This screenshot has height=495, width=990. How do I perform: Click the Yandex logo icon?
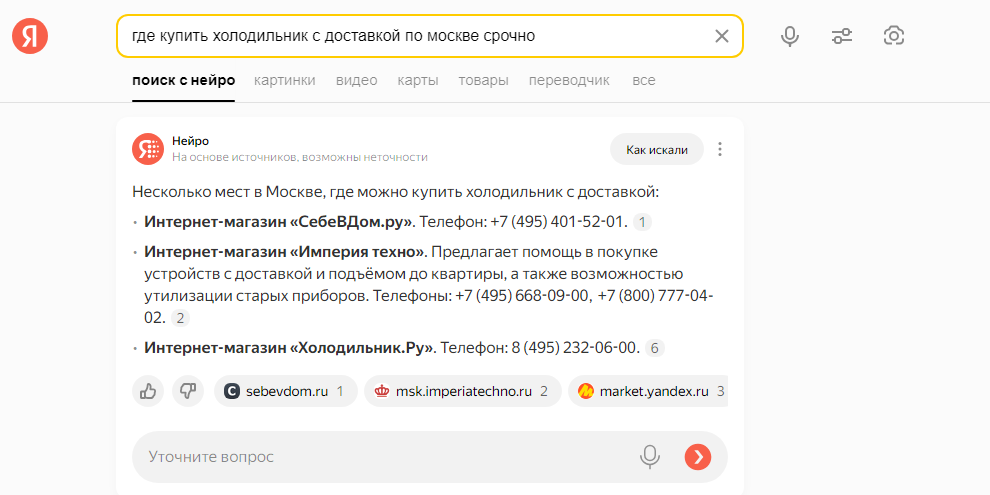coord(30,37)
